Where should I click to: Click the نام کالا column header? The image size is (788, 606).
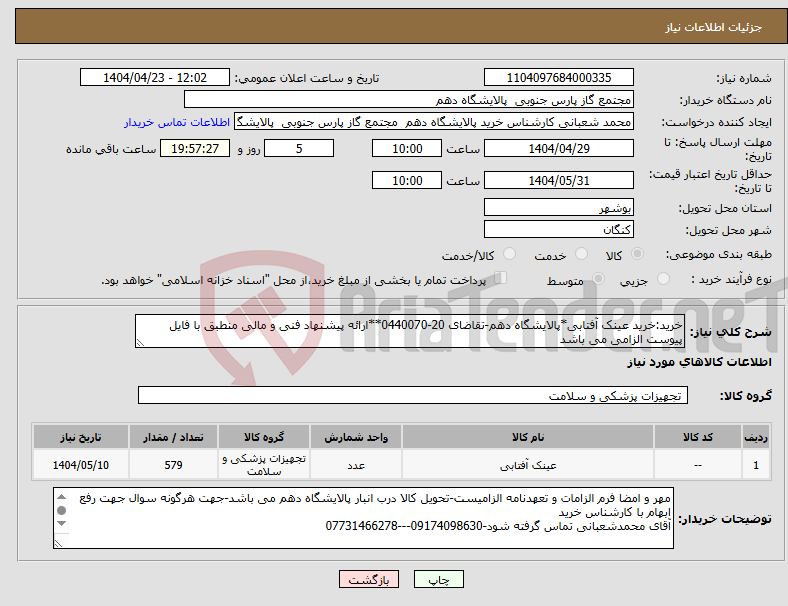click(528, 437)
